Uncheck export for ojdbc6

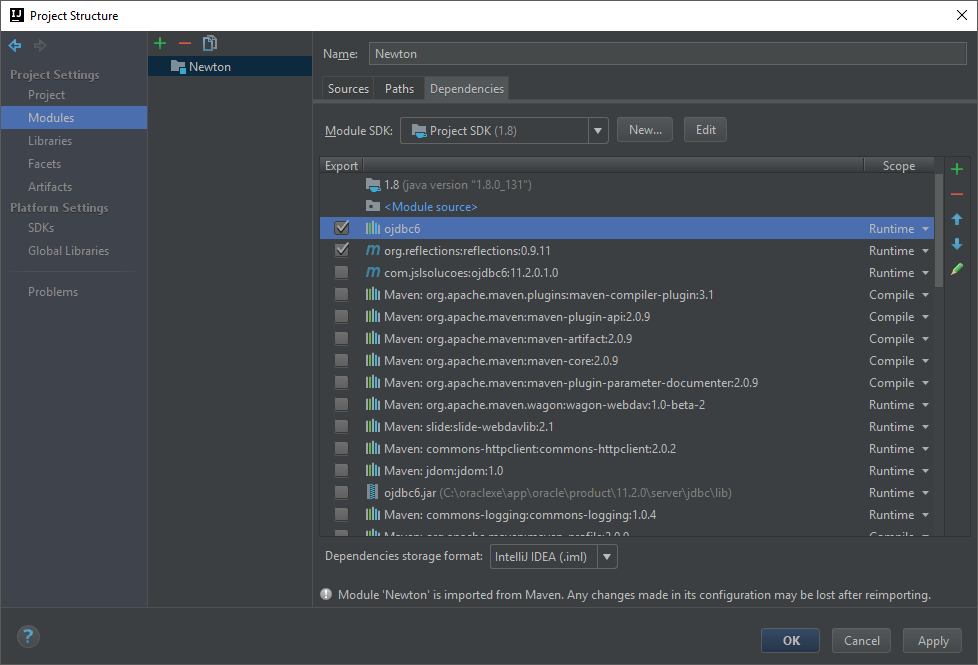[341, 228]
